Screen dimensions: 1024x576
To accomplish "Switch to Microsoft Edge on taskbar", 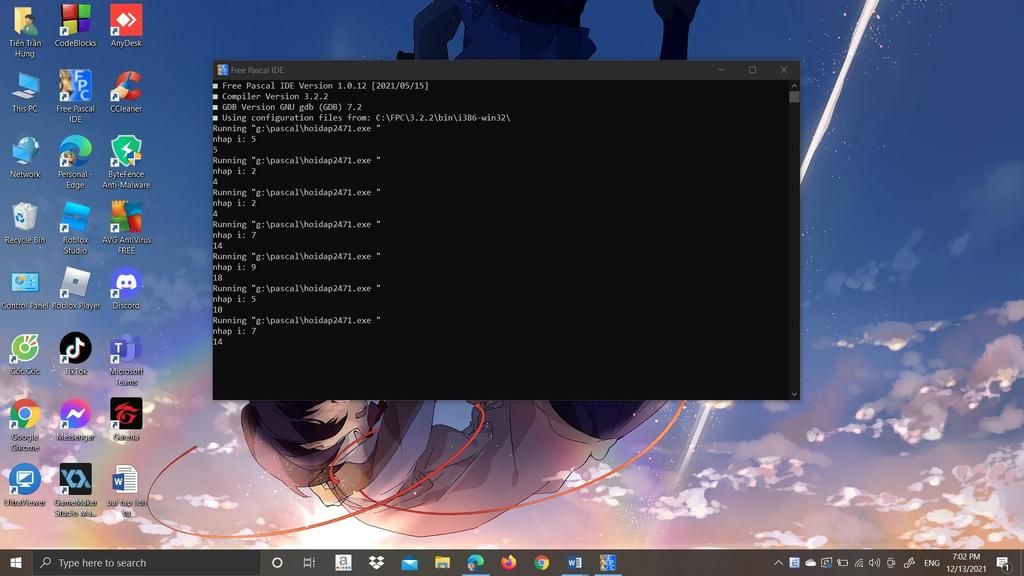I will coord(475,562).
